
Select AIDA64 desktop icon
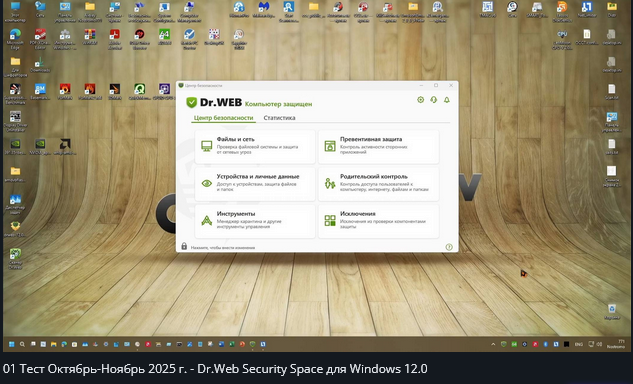[164, 37]
